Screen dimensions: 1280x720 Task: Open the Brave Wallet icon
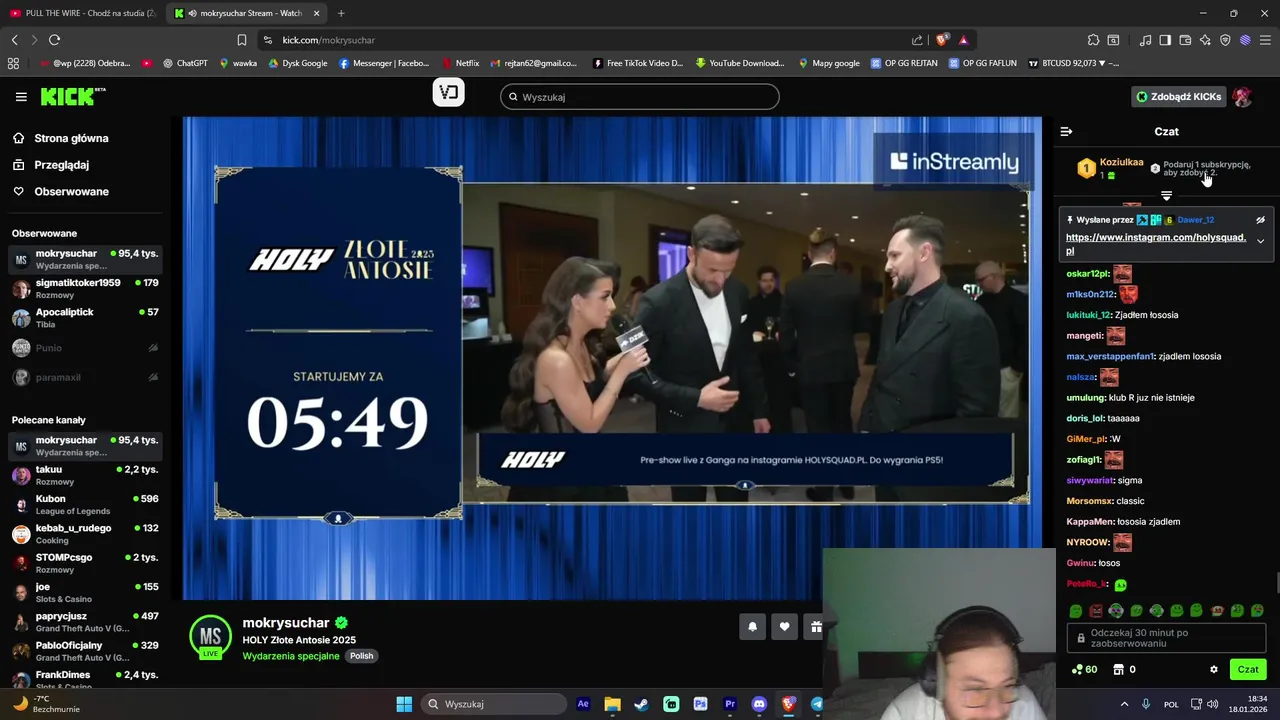[1185, 40]
